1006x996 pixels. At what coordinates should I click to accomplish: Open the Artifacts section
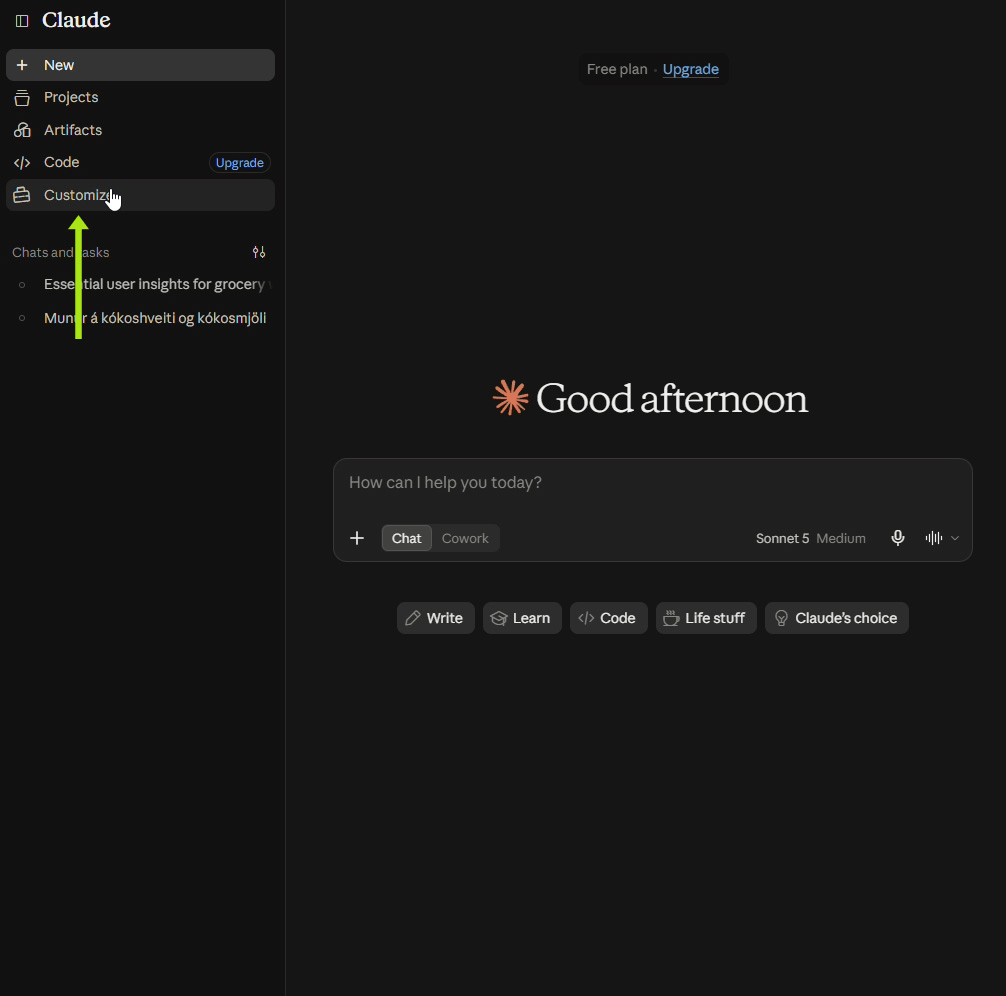(141, 130)
